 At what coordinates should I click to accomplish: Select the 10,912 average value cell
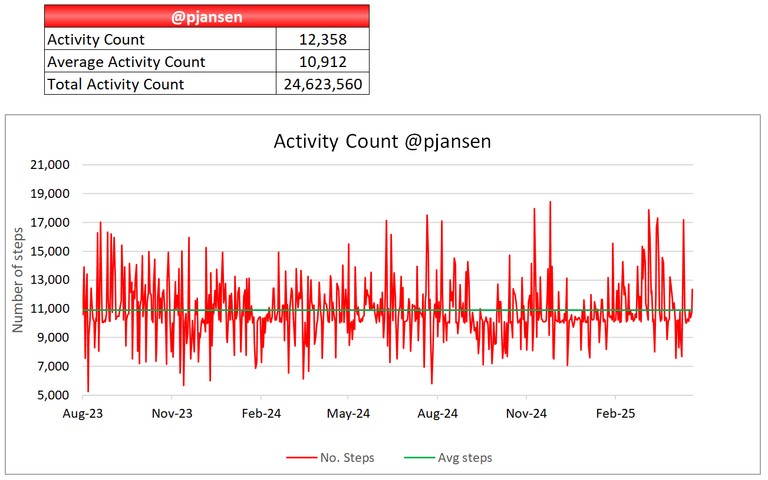[x=323, y=61]
